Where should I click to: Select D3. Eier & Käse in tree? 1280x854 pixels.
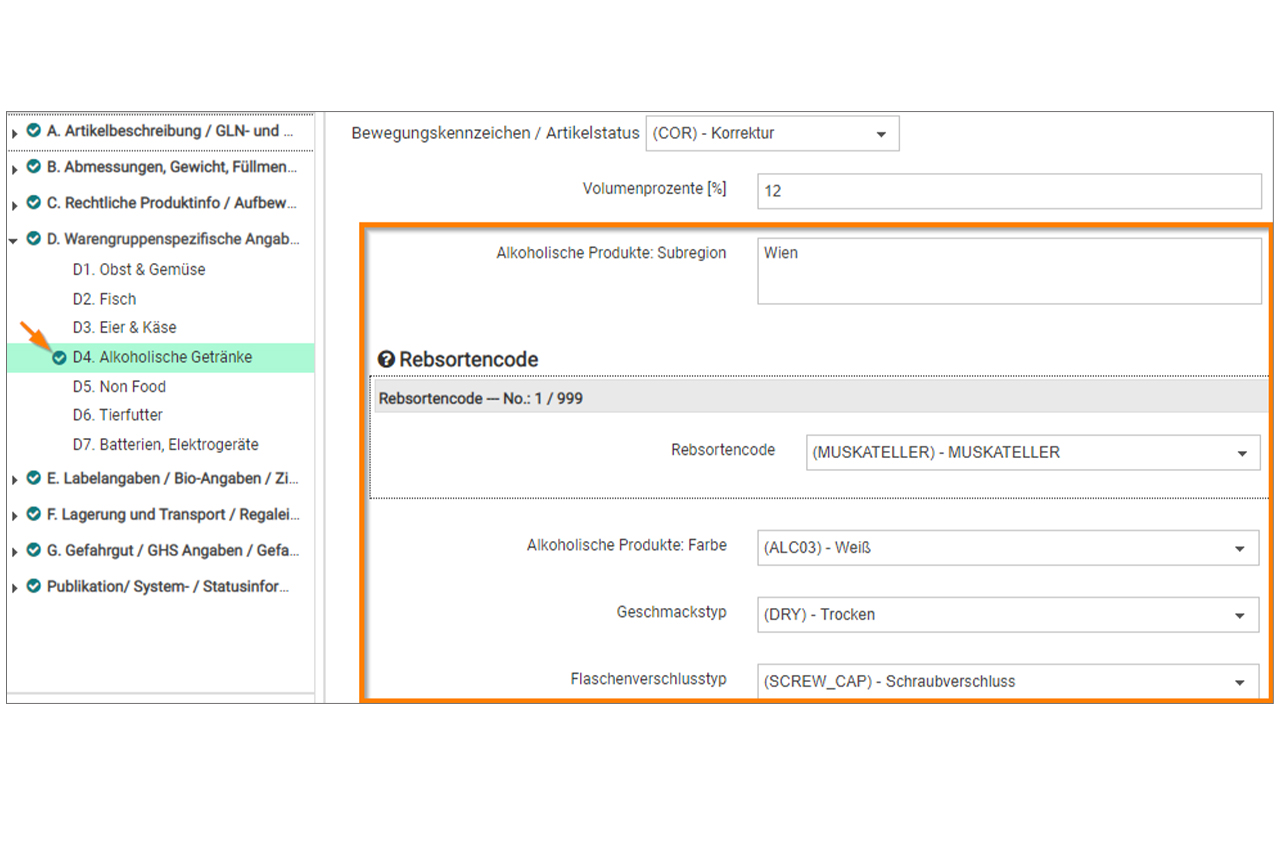[124, 328]
